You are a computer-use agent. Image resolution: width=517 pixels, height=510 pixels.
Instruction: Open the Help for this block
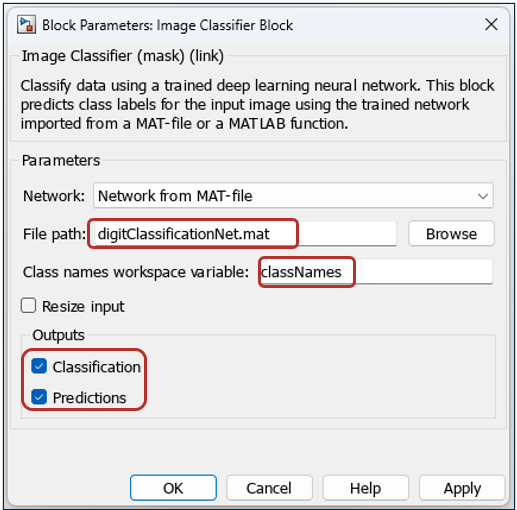[366, 488]
